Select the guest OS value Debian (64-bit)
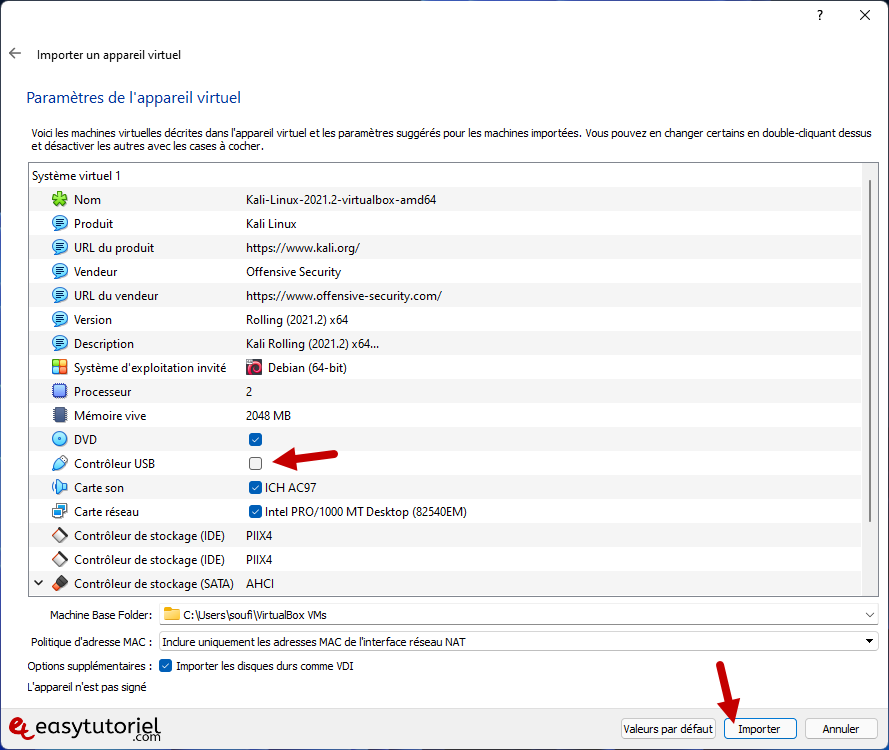The width and height of the screenshot is (889, 750). pyautogui.click(x=307, y=368)
